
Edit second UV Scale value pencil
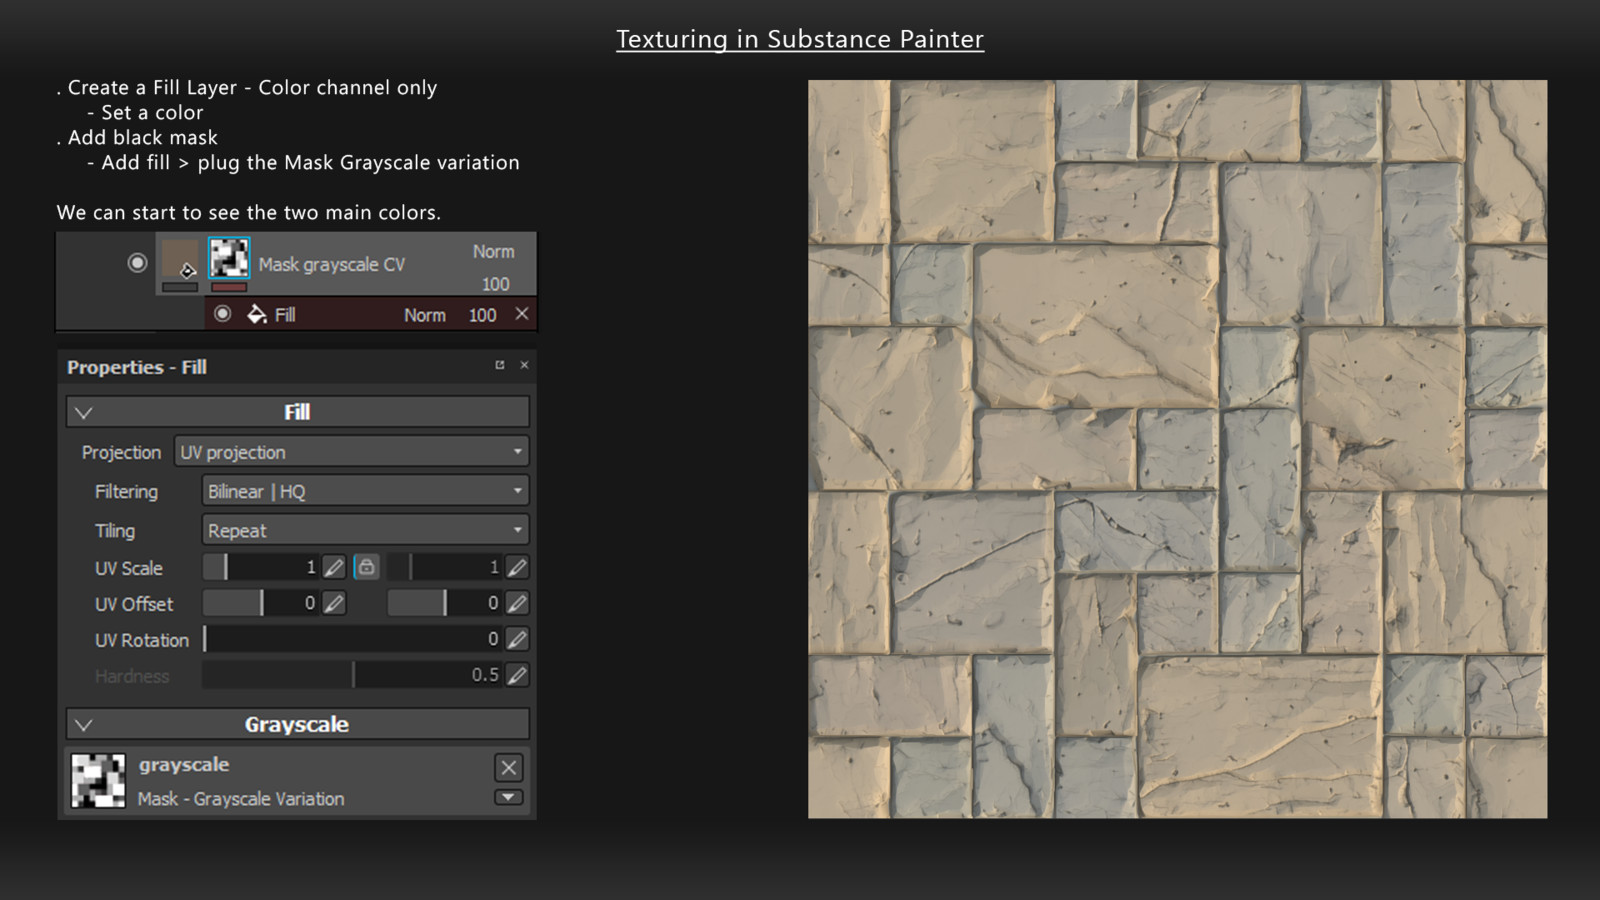click(x=517, y=567)
